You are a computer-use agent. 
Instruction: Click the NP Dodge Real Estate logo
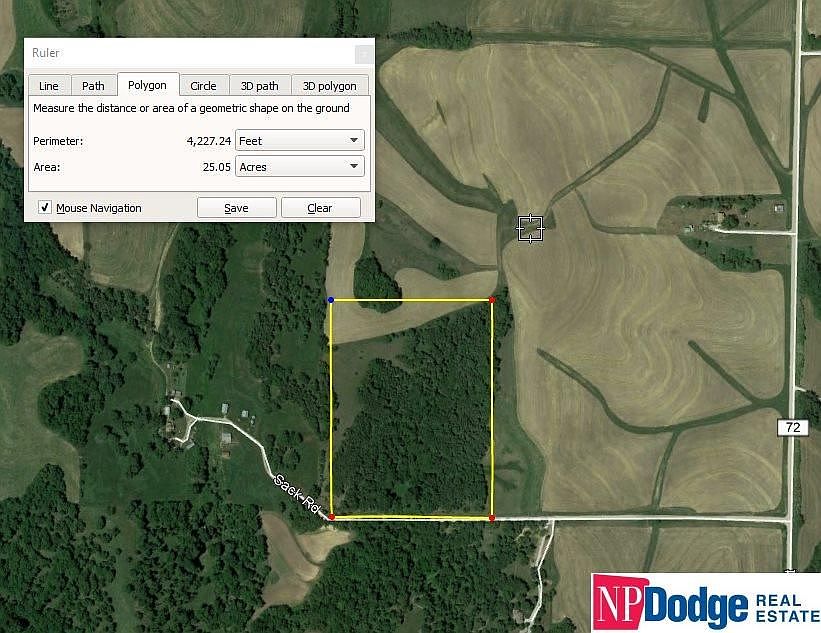(706, 603)
